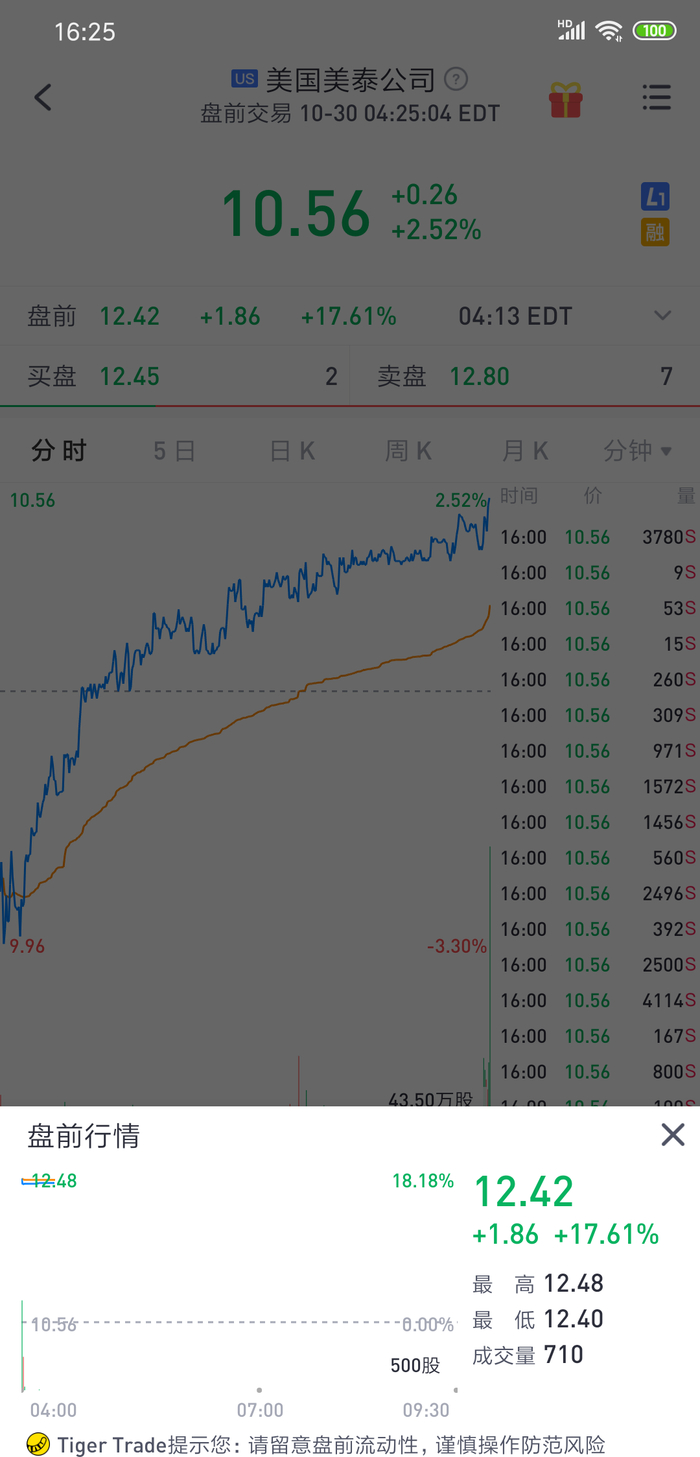Switch to the 周K tab
The image size is (700, 1457).
click(x=408, y=451)
